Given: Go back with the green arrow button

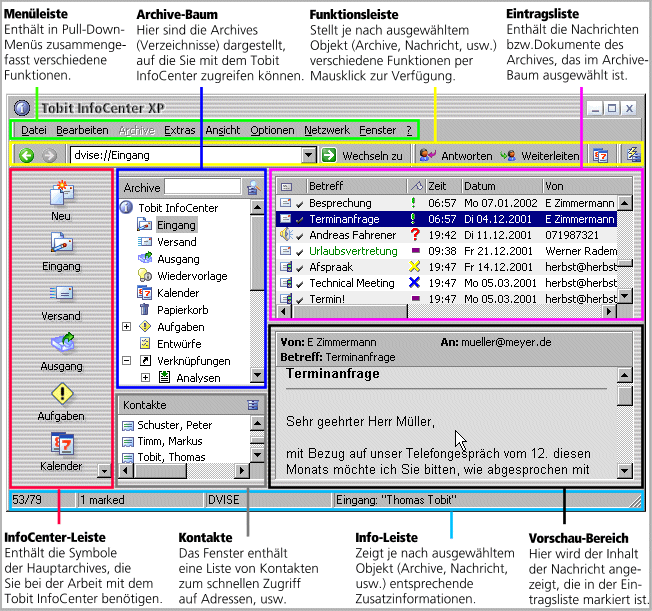Looking at the screenshot, I should [27, 156].
